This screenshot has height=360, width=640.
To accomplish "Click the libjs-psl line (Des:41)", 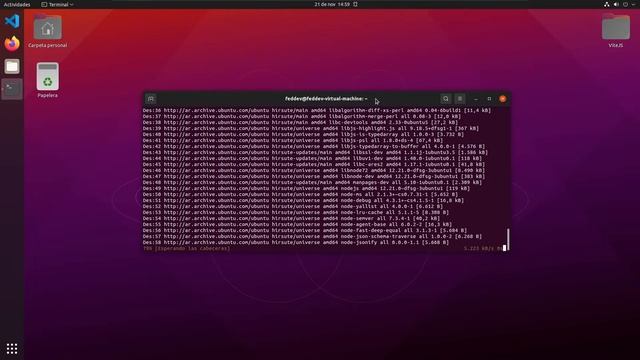I will pyautogui.click(x=293, y=140).
